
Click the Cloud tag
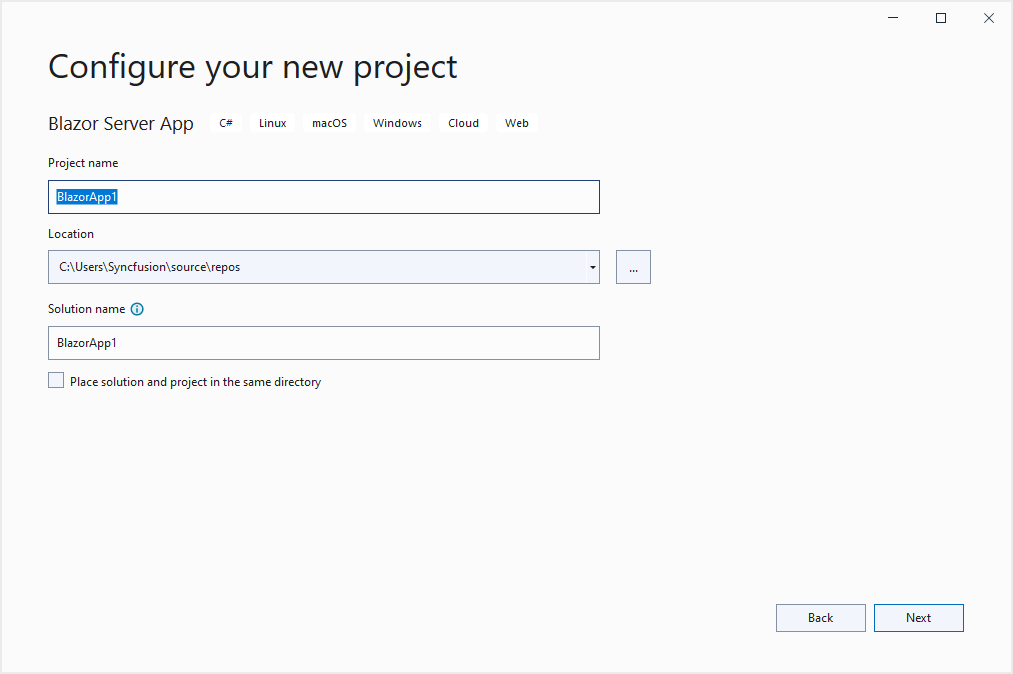(463, 123)
